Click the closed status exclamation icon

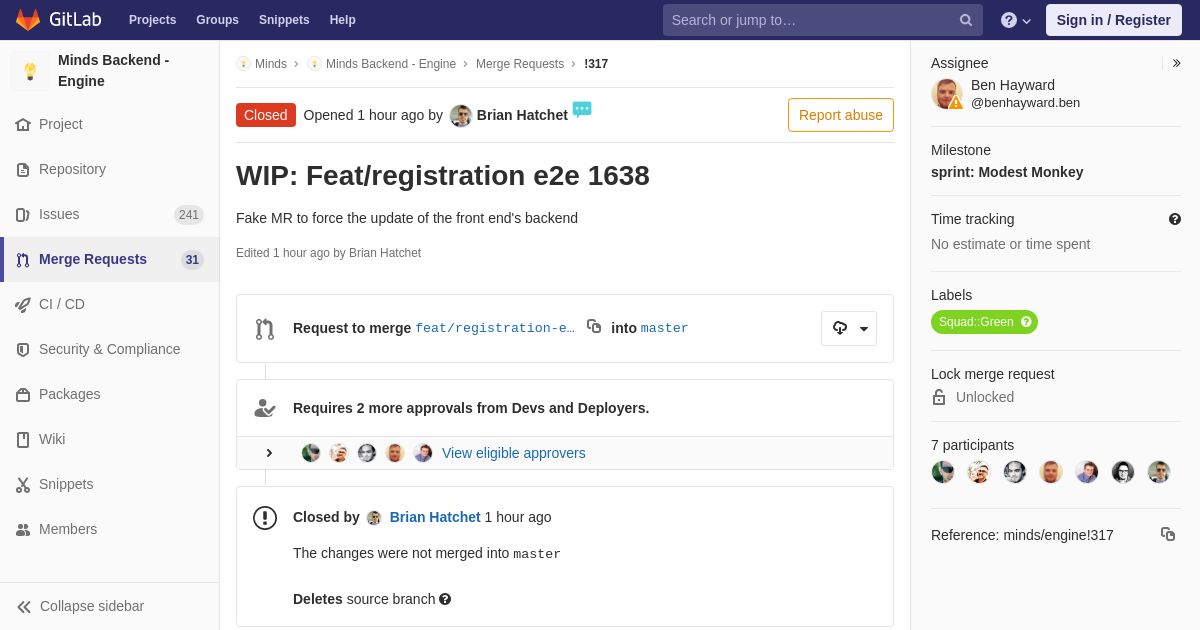[265, 518]
